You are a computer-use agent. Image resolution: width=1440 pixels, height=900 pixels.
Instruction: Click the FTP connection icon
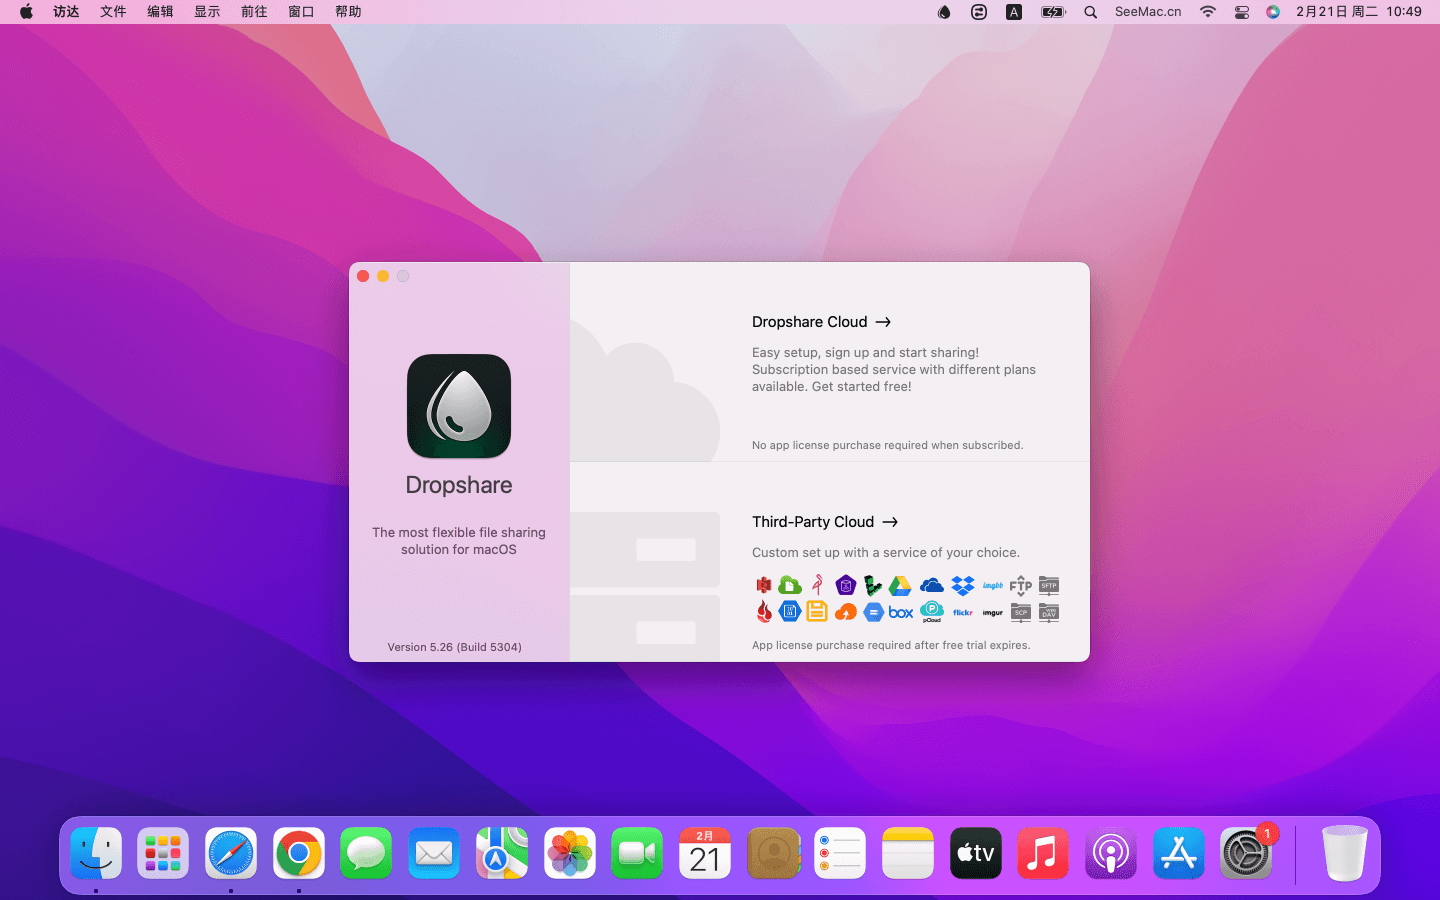pos(1020,586)
